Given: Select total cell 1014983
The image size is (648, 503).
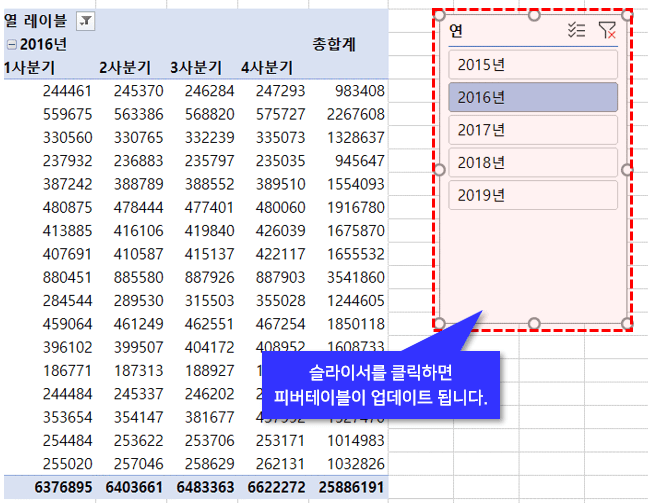Looking at the screenshot, I should 356,441.
